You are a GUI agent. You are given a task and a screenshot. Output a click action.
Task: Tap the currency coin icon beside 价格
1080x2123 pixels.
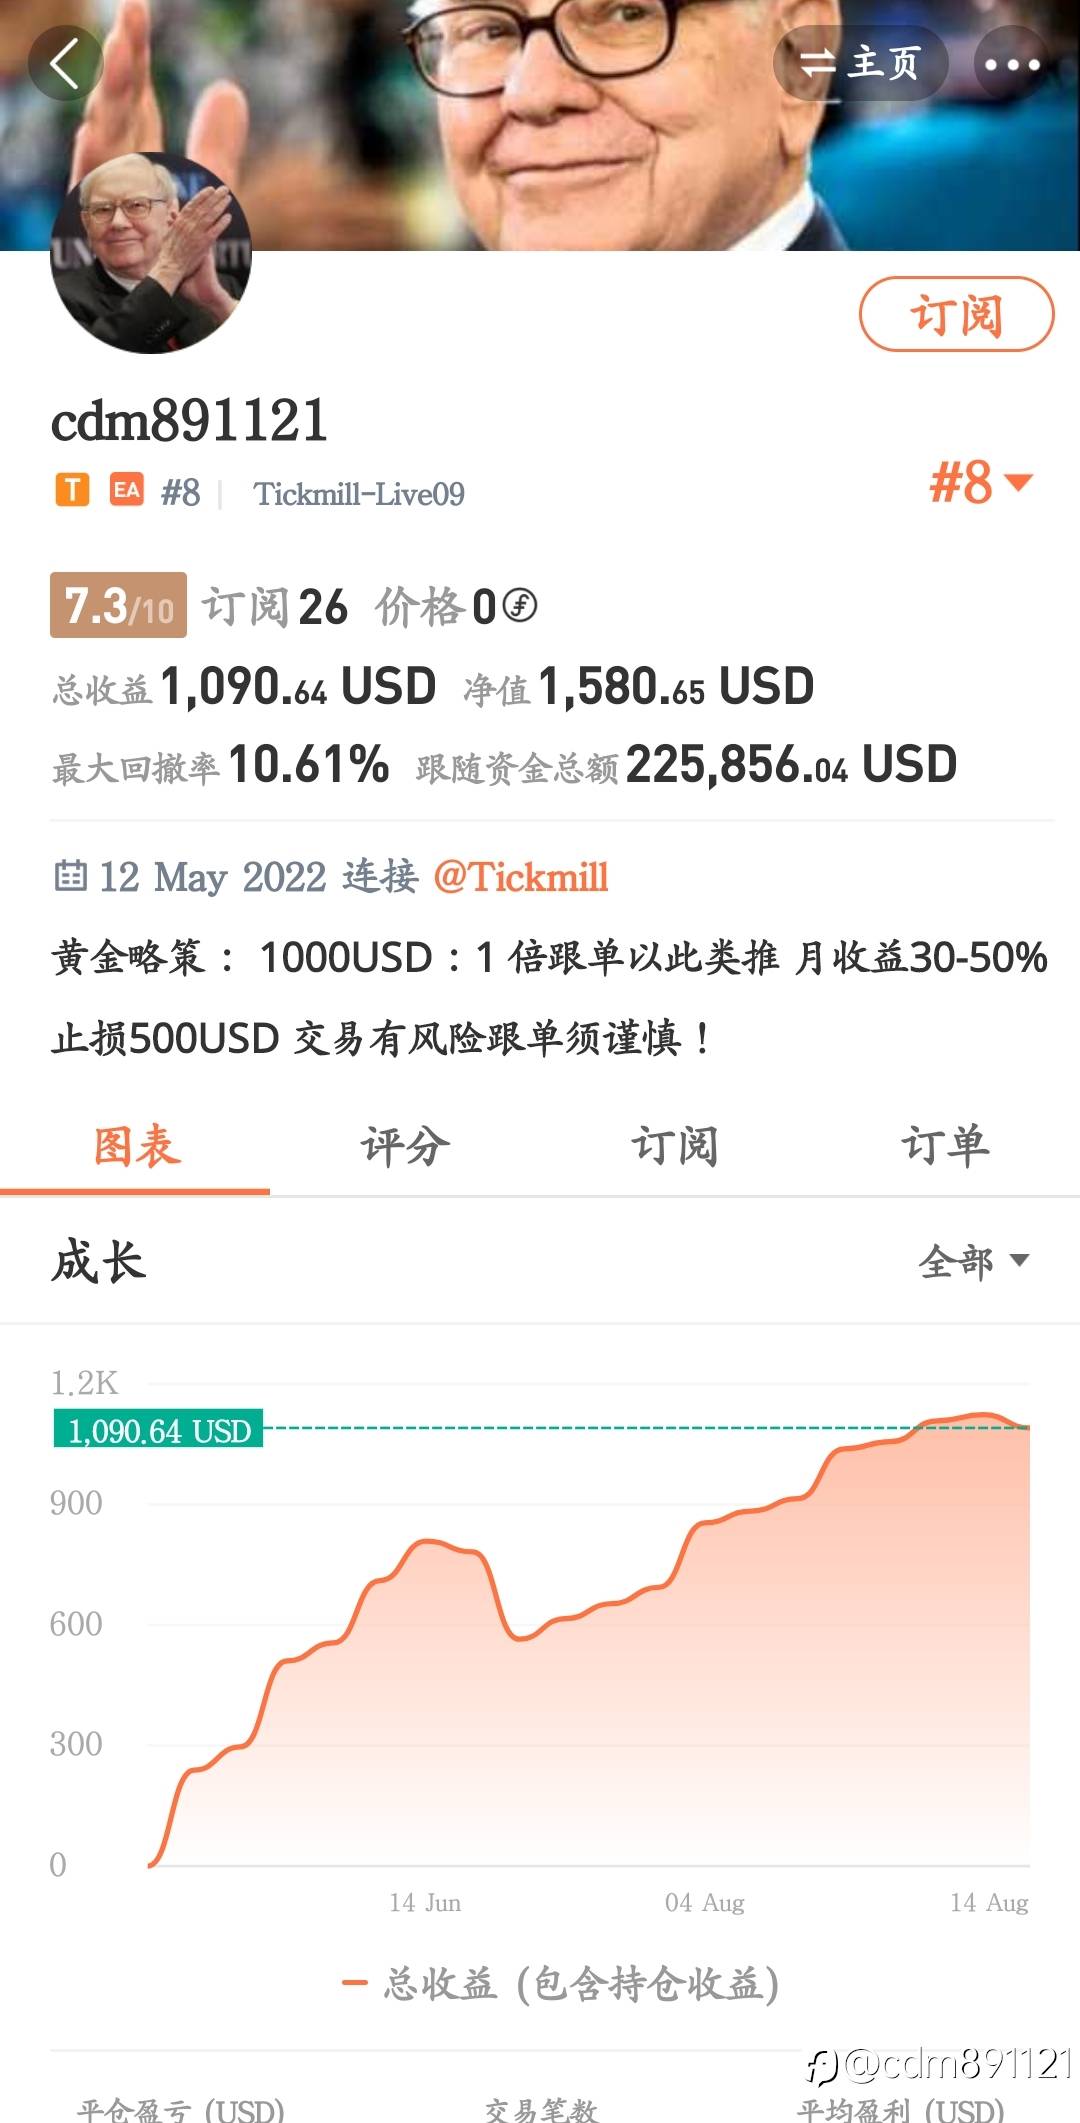[519, 605]
